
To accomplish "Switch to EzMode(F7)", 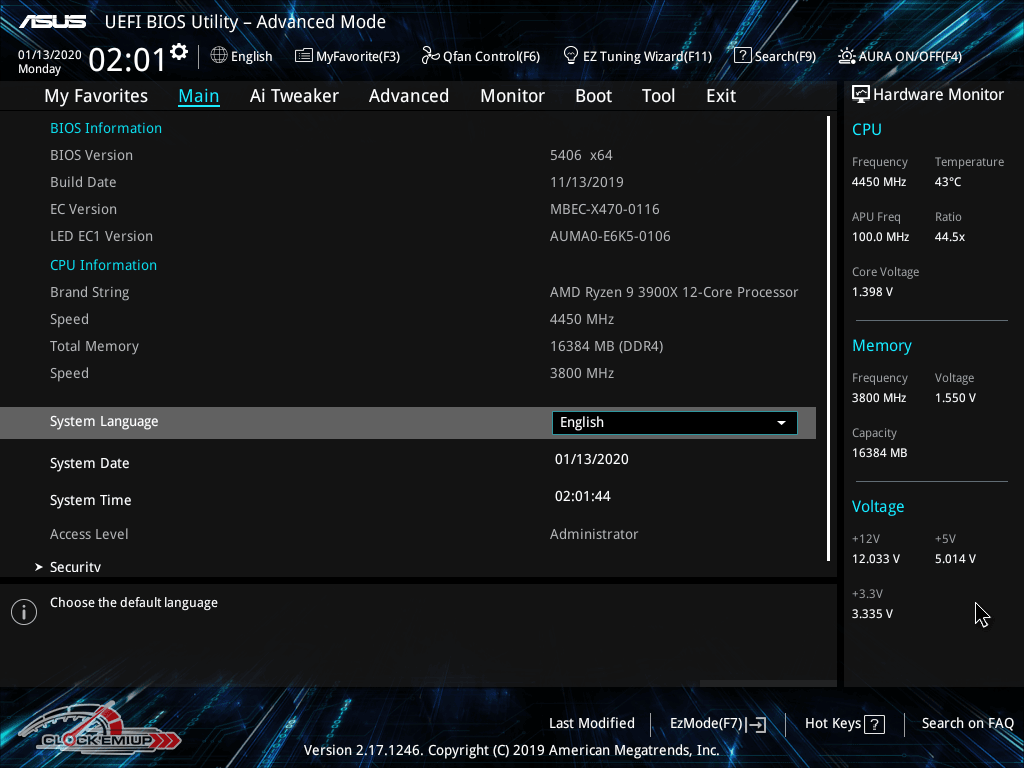I will 717,724.
